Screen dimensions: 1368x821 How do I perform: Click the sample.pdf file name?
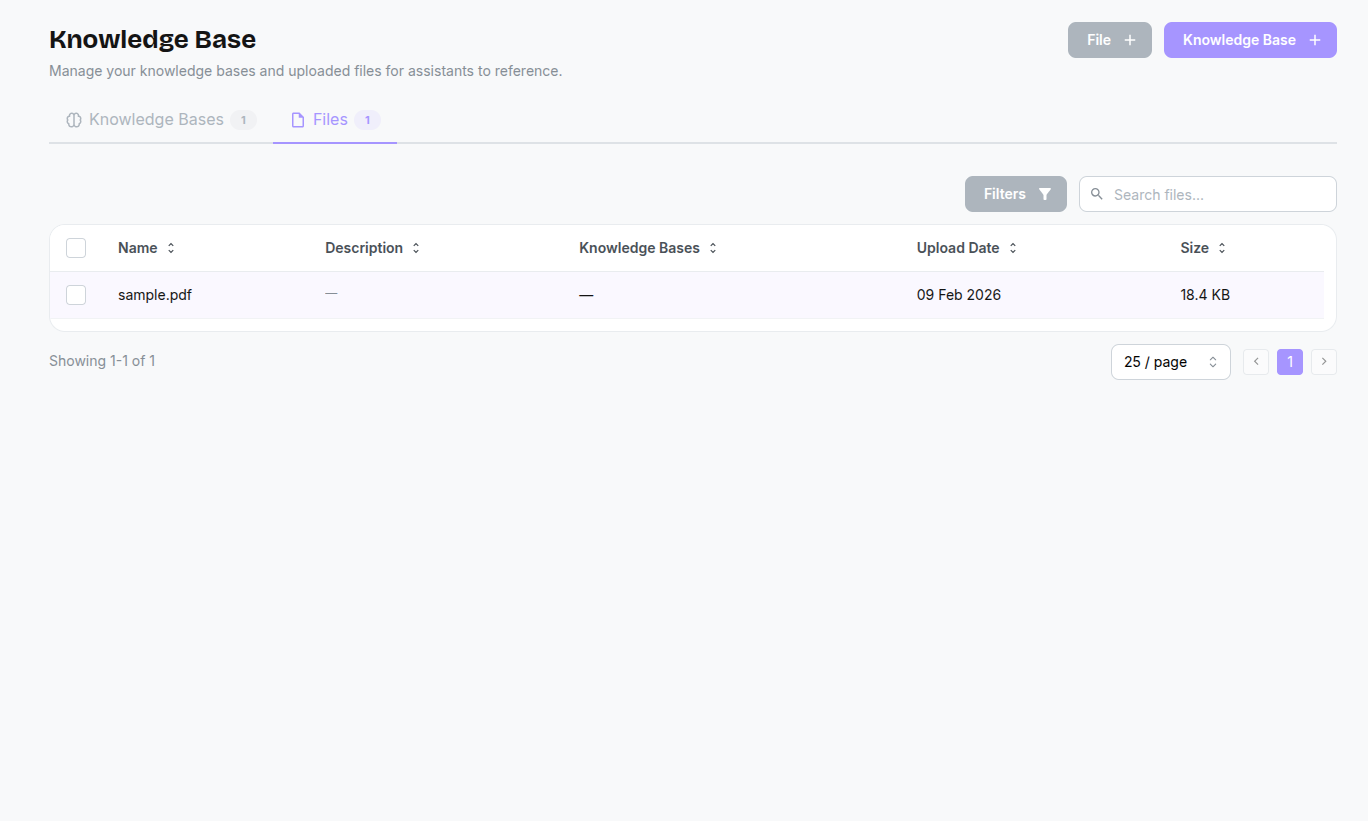pos(155,295)
